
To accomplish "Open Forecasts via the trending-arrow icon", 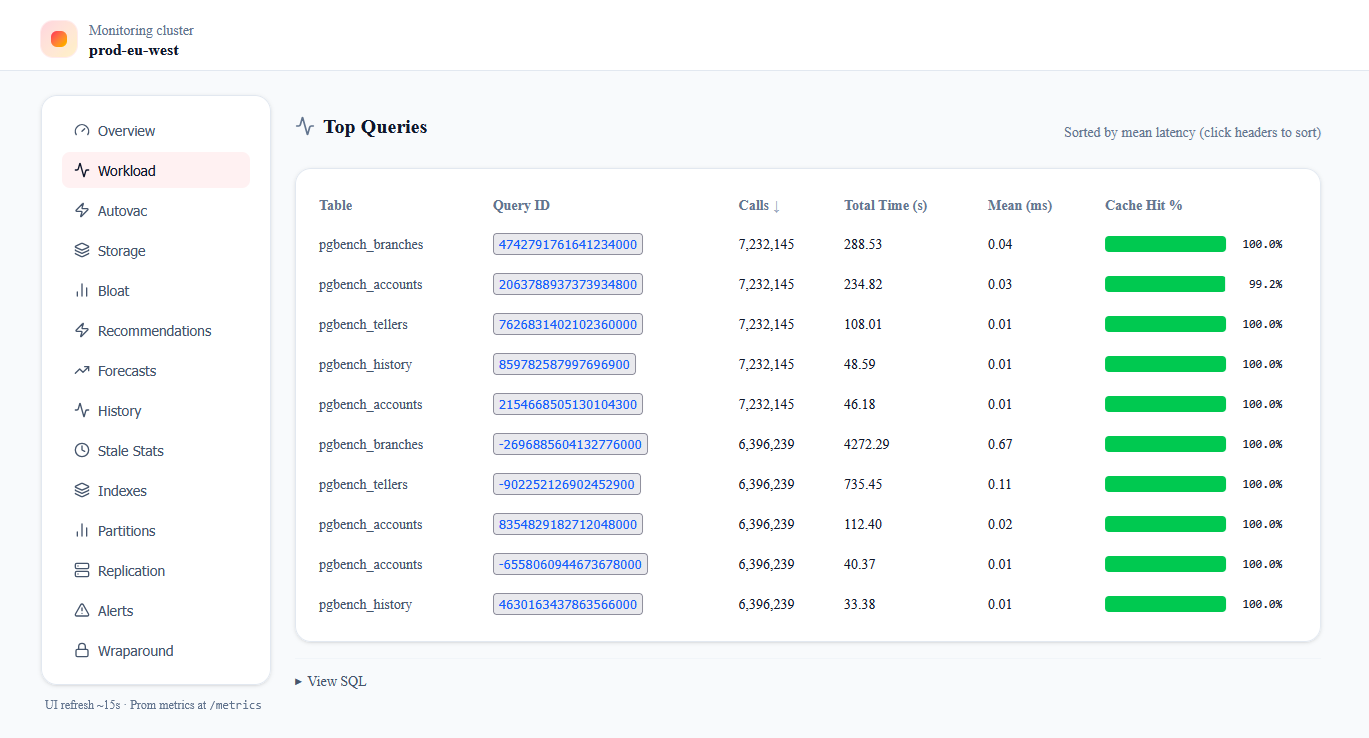I will coord(82,370).
